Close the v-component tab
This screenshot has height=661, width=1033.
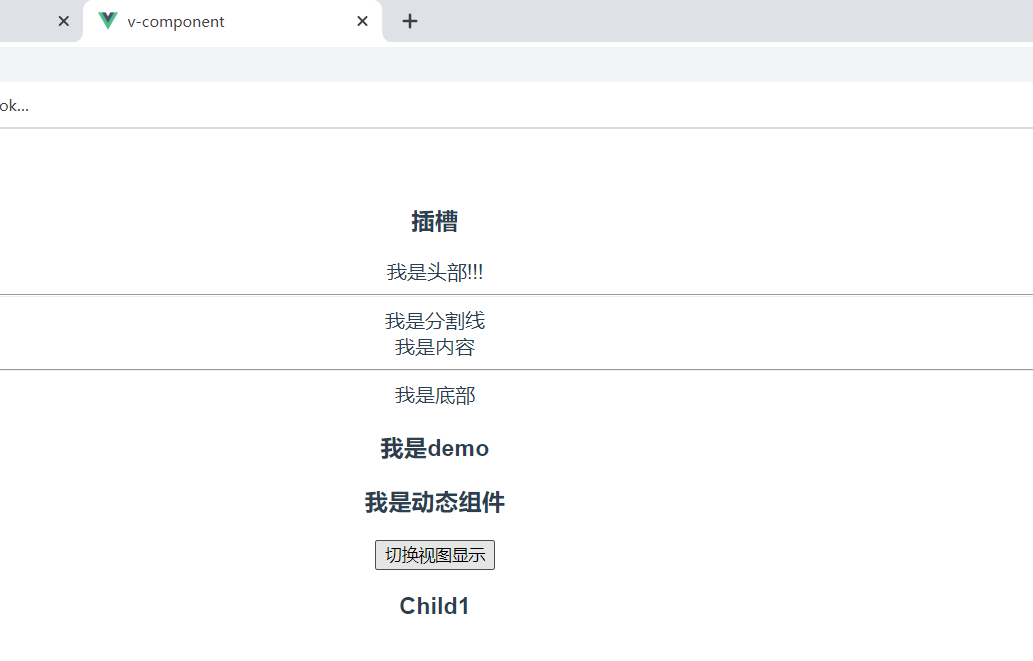pyautogui.click(x=361, y=20)
